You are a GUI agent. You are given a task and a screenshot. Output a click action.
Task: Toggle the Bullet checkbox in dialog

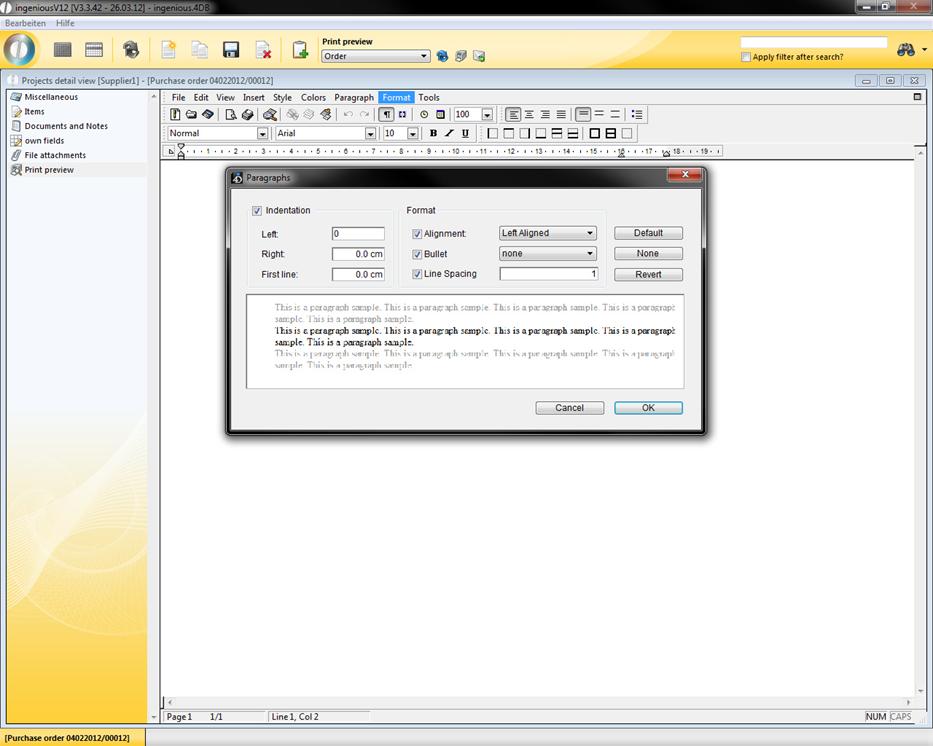point(417,254)
